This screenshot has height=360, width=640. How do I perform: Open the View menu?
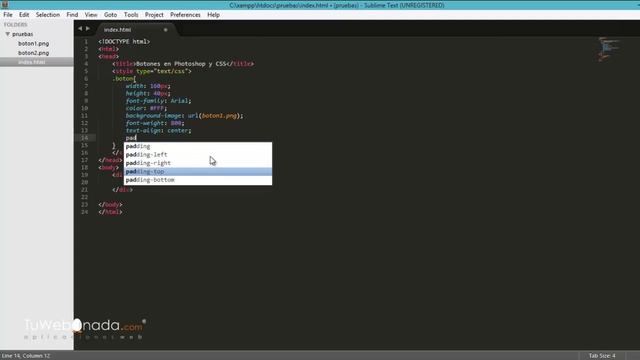(91, 15)
